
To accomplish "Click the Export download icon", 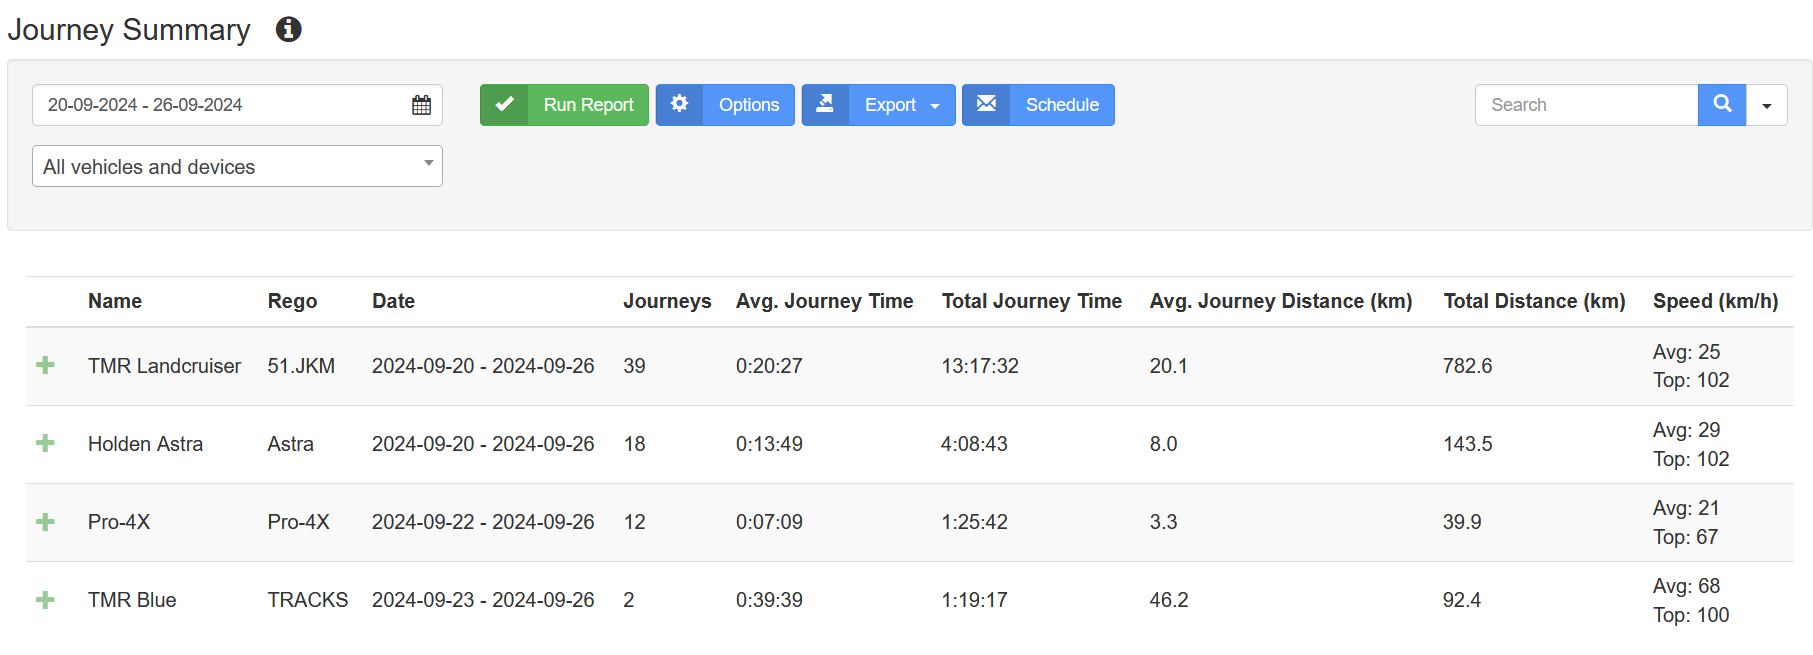I will click(x=825, y=104).
